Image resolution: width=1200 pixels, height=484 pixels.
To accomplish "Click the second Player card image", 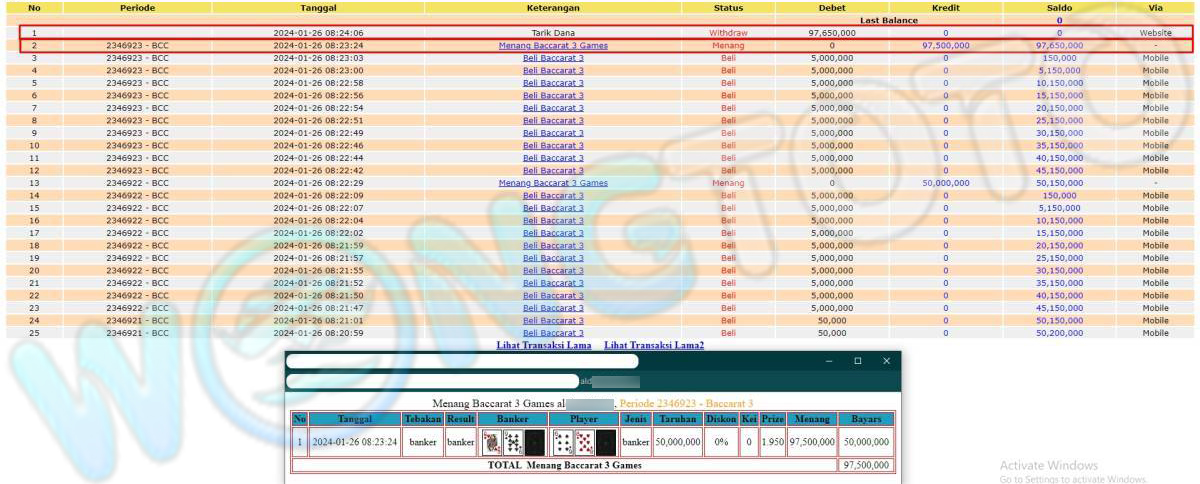I will 584,442.
